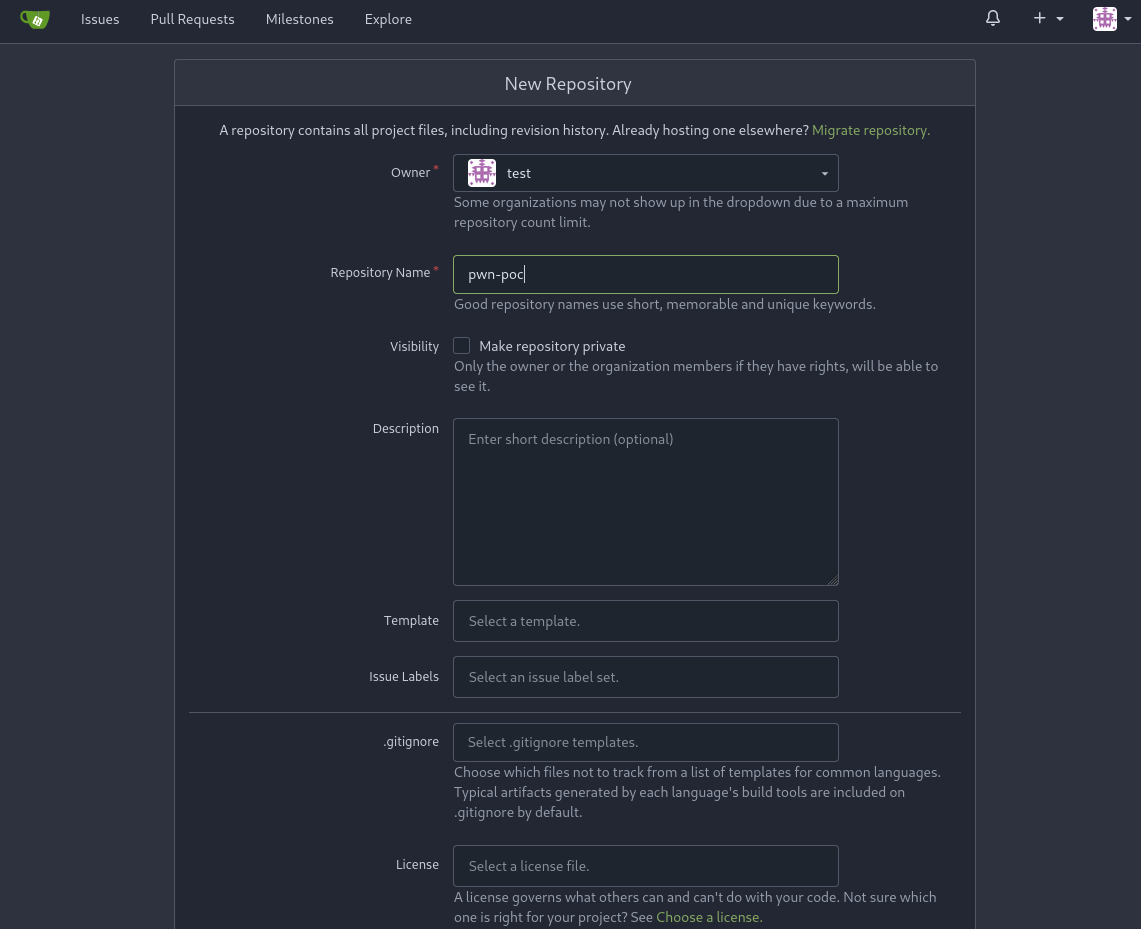Follow the Migrate repository link
1141x929 pixels.
coord(870,130)
